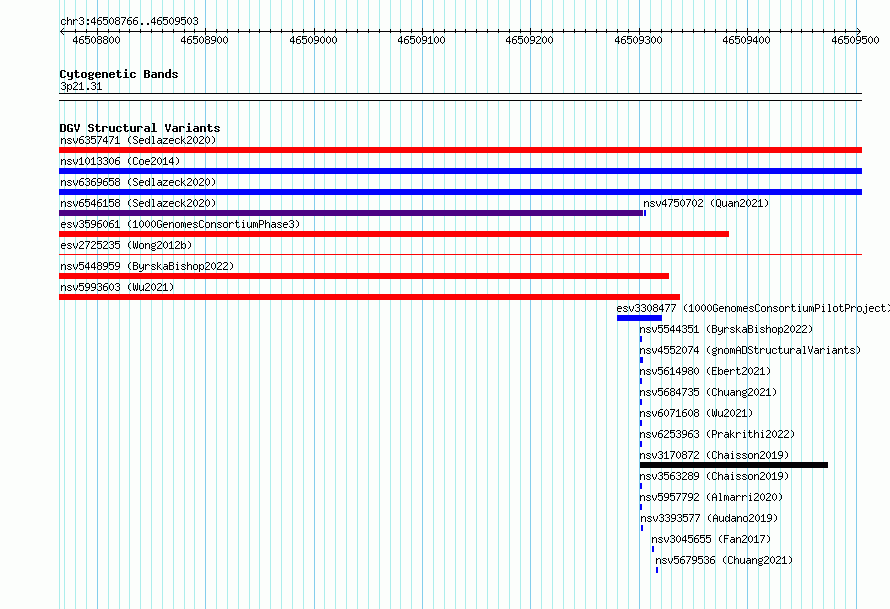Click the nsv5684735 (Chuang2021) label
Image resolution: width=890 pixels, height=609 pixels.
point(708,392)
